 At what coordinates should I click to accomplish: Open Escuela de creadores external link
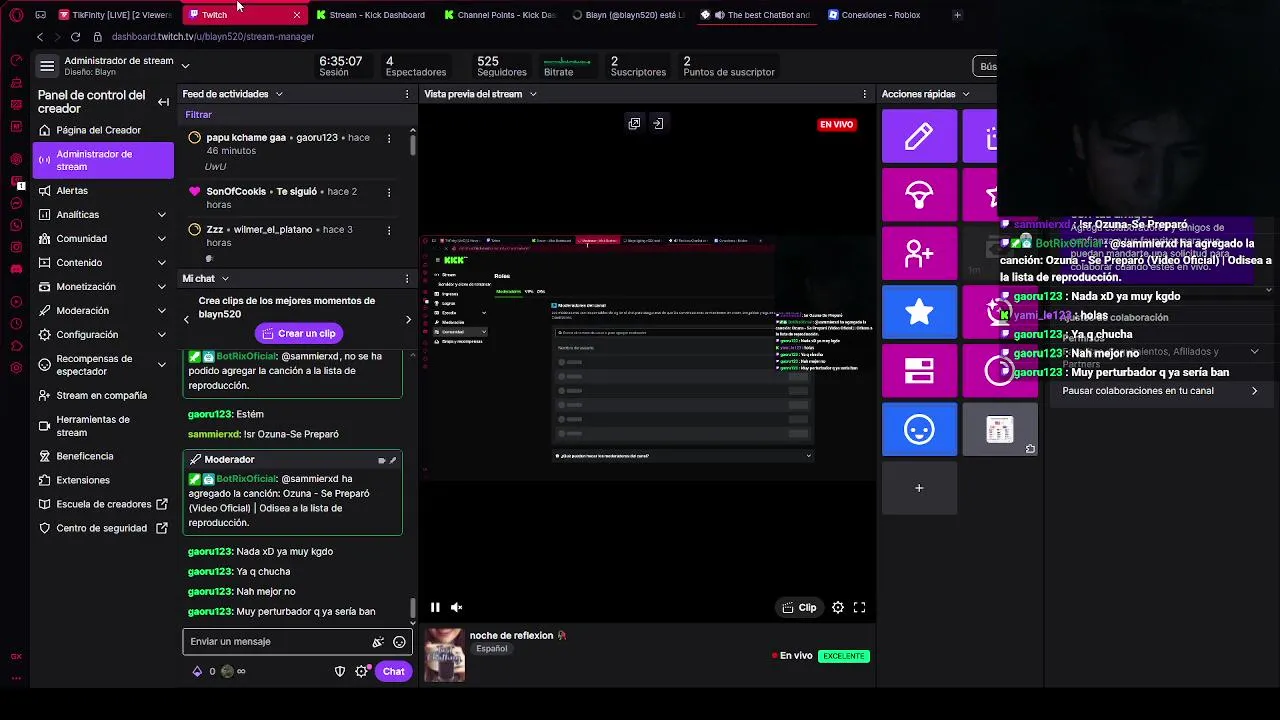tap(102, 504)
